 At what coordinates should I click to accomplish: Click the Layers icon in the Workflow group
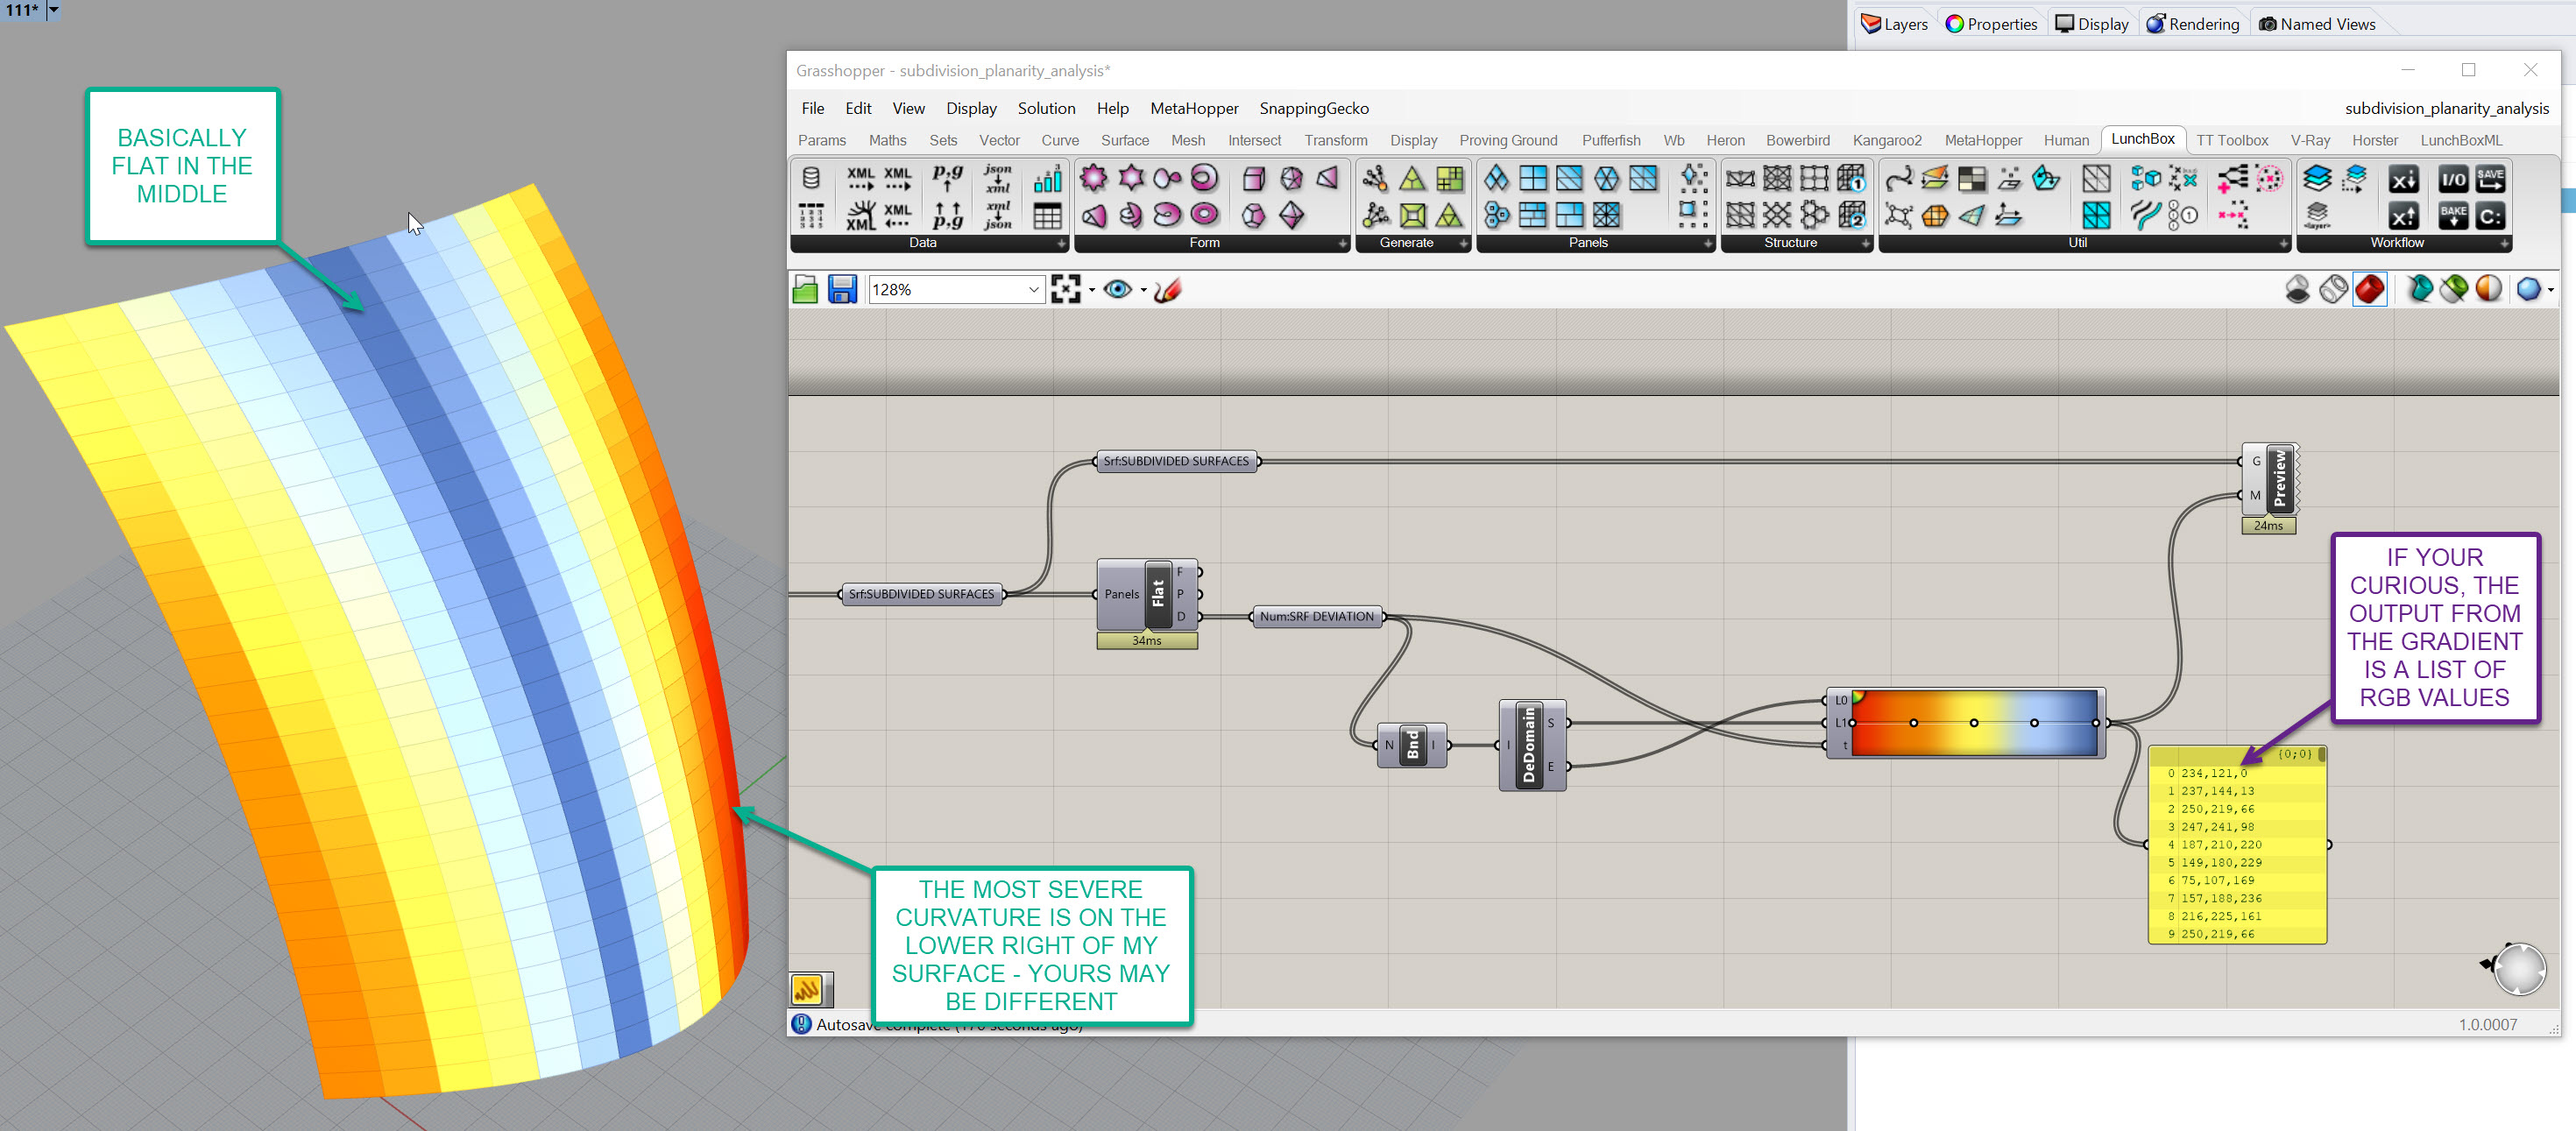(x=2318, y=179)
